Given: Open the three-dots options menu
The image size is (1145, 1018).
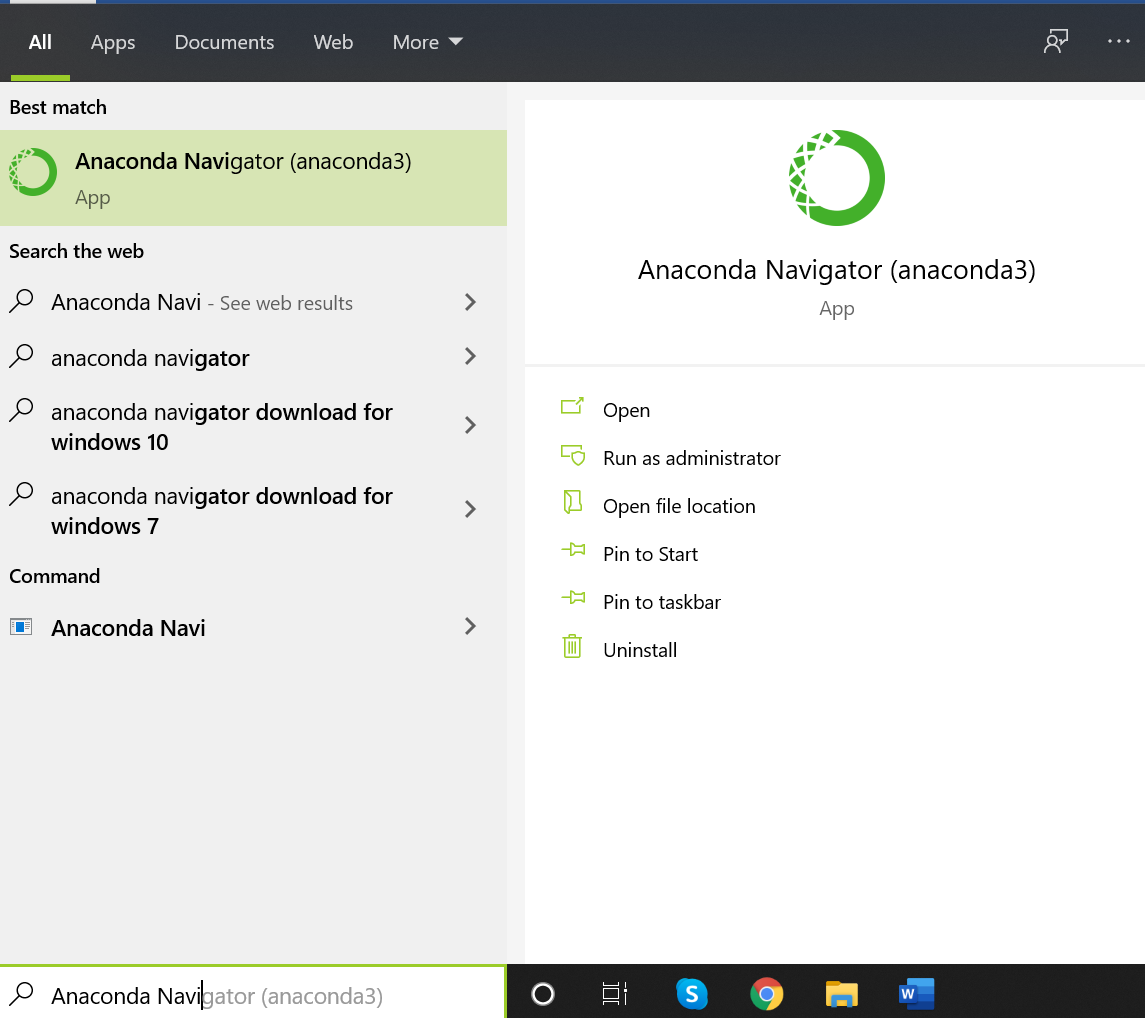Looking at the screenshot, I should click(1118, 42).
